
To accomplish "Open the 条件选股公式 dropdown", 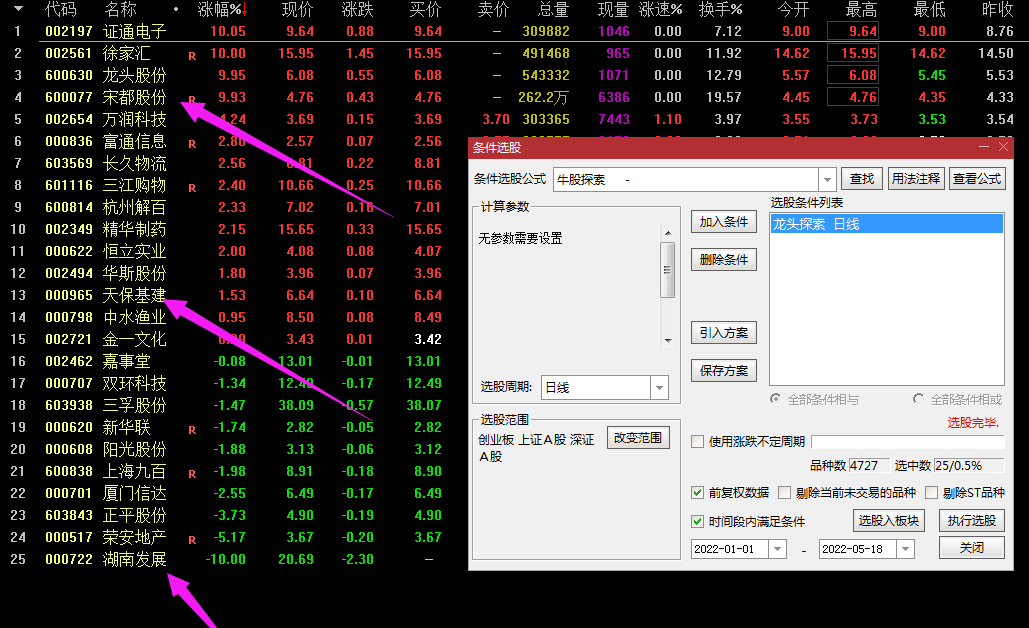I will coord(827,179).
